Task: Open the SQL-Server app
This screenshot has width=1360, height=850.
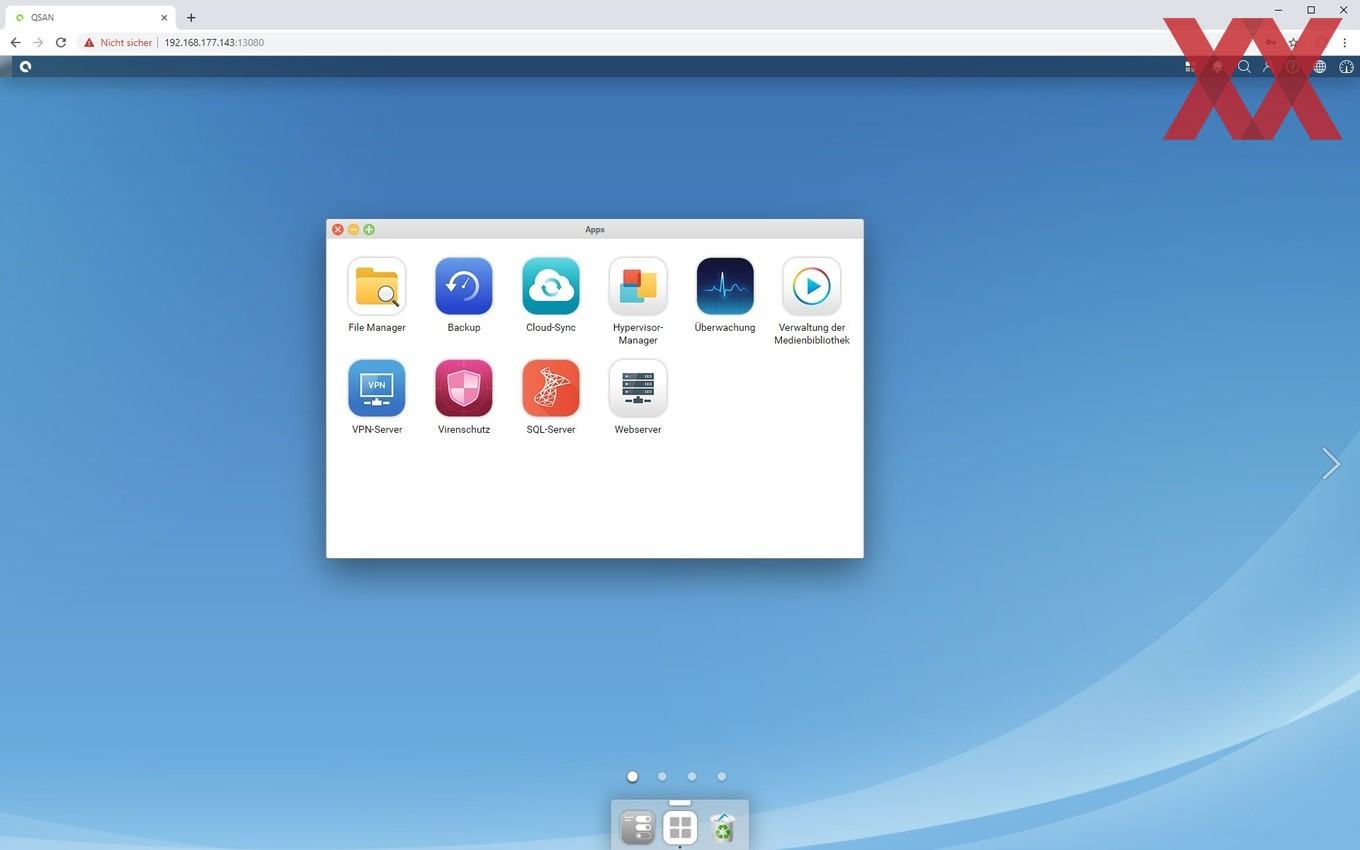Action: (x=551, y=388)
